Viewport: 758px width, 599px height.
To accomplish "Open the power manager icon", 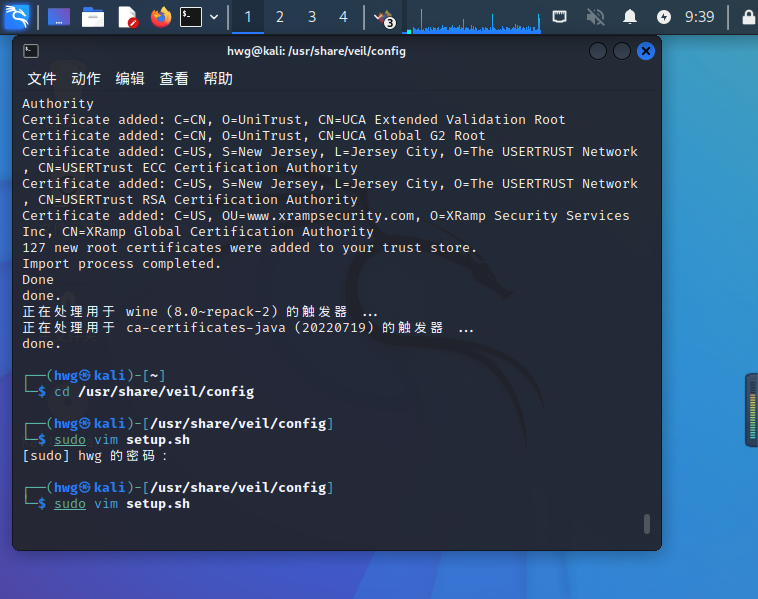I will pyautogui.click(x=664, y=17).
